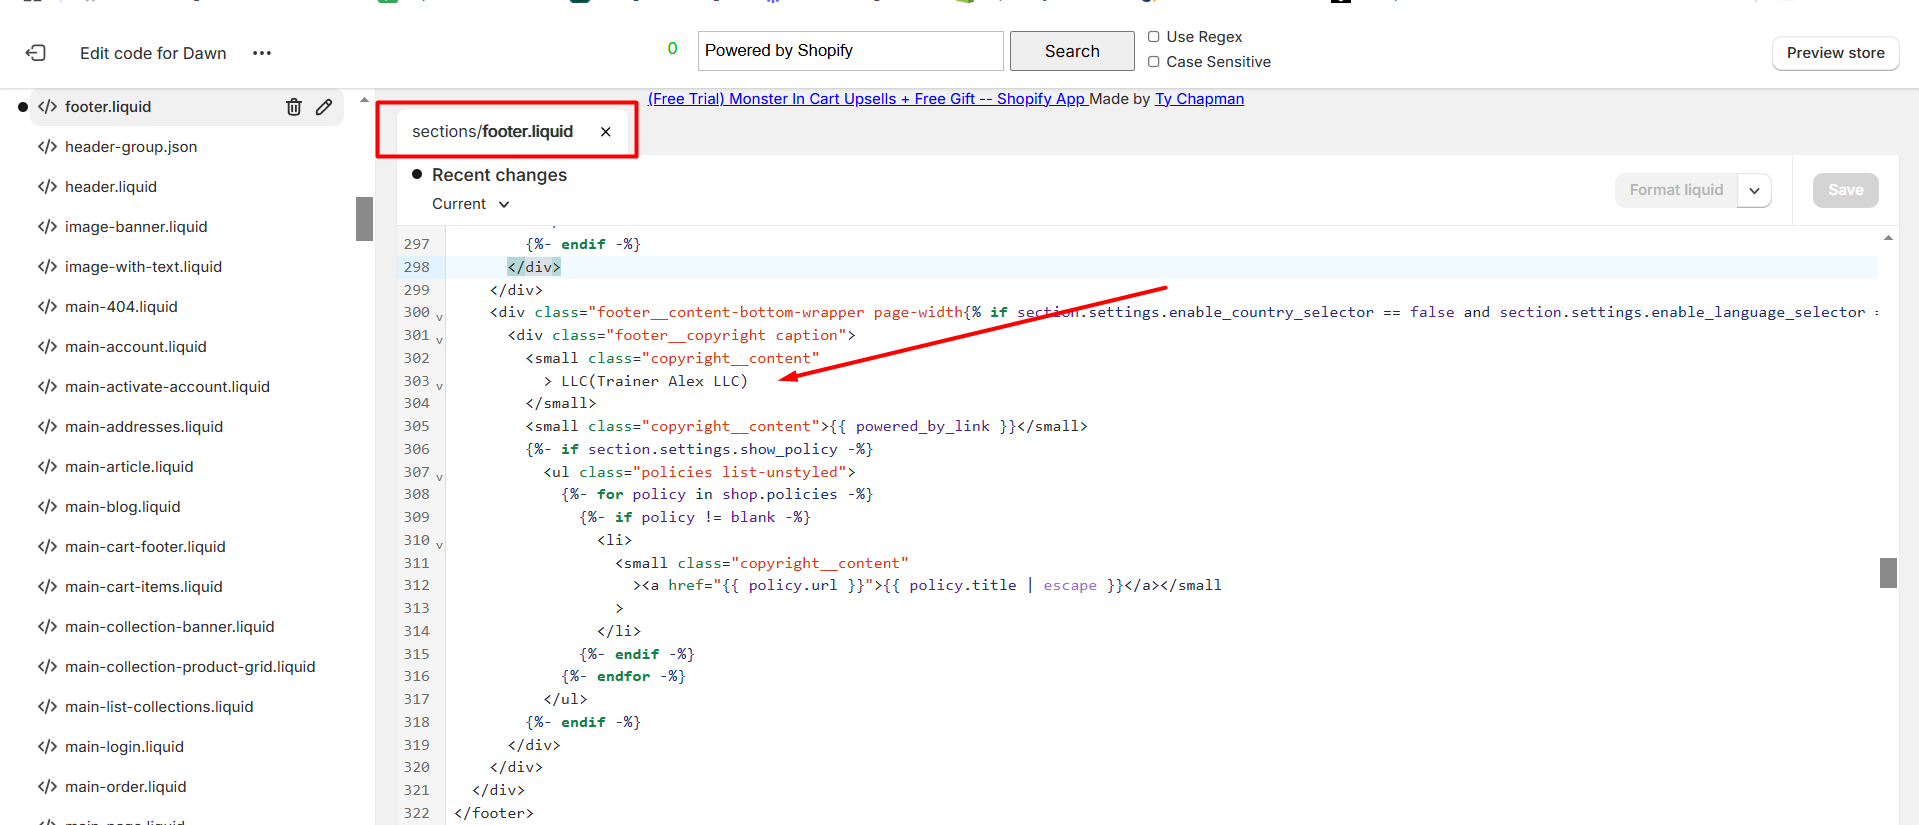Collapse code fold at line 301
This screenshot has height=825, width=1919.
click(439, 340)
